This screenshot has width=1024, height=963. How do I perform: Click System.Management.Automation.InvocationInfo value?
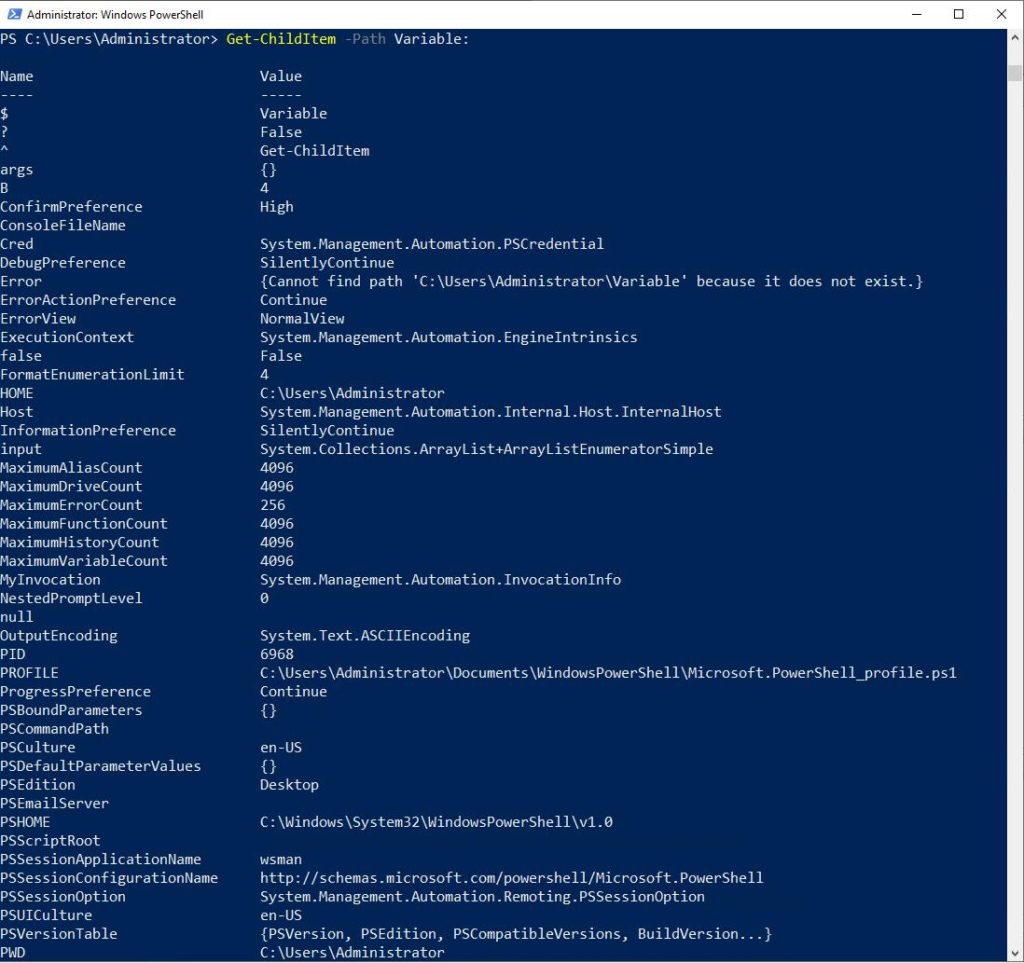click(x=440, y=580)
